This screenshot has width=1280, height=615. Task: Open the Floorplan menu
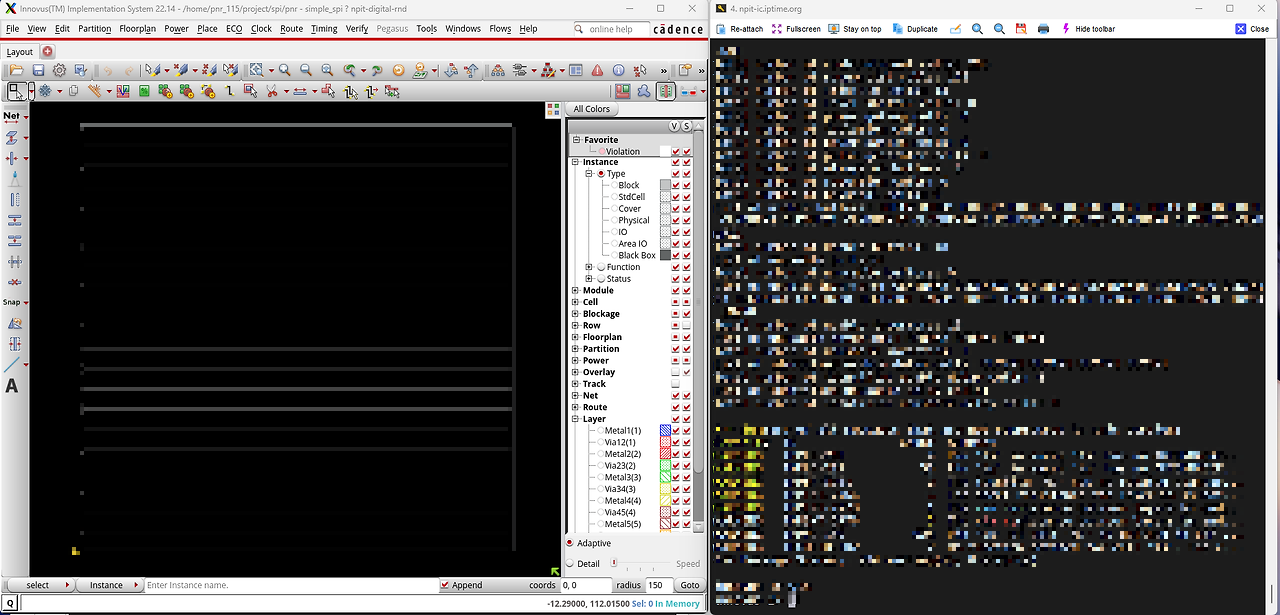tap(138, 29)
